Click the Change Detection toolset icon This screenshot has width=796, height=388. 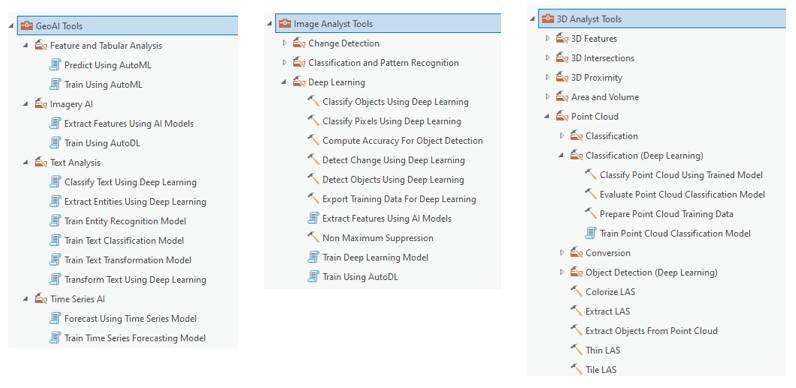[x=299, y=44]
